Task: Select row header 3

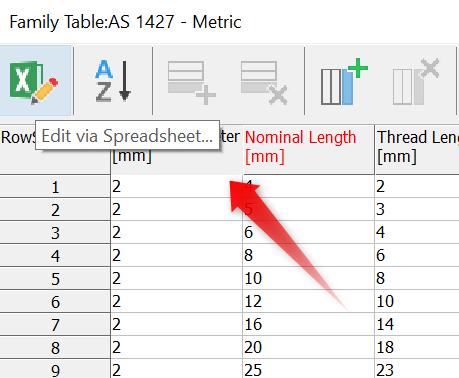Action: (55, 233)
